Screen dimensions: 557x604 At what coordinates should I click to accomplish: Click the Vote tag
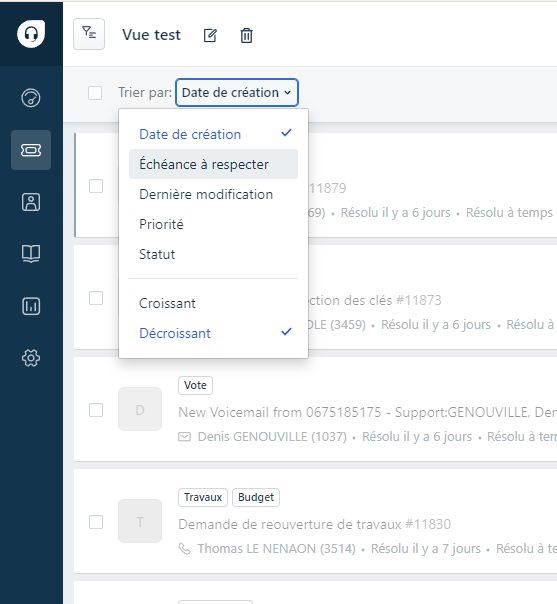195,385
